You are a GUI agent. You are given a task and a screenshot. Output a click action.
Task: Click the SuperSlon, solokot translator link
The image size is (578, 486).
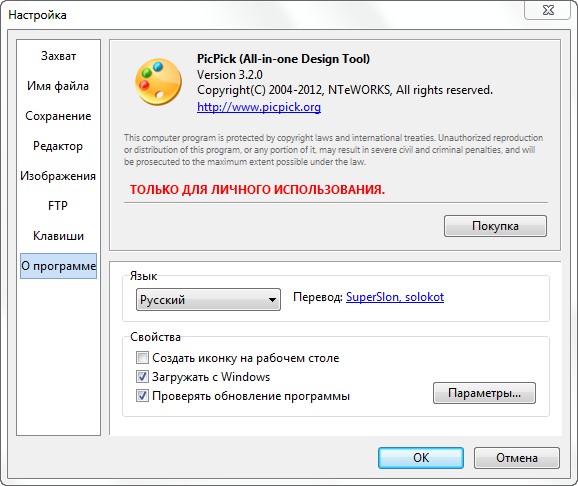395,297
